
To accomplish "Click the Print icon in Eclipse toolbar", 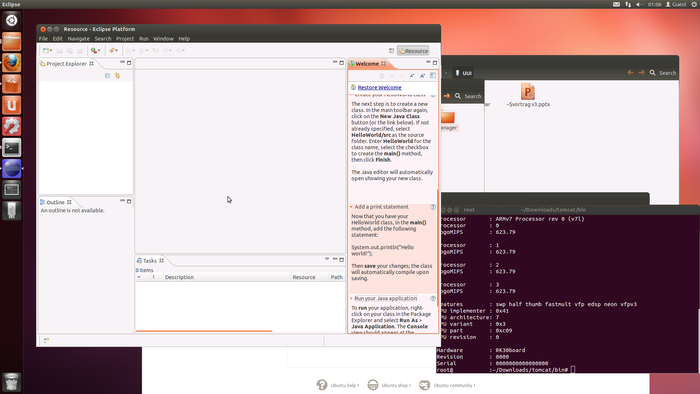I will (x=80, y=50).
